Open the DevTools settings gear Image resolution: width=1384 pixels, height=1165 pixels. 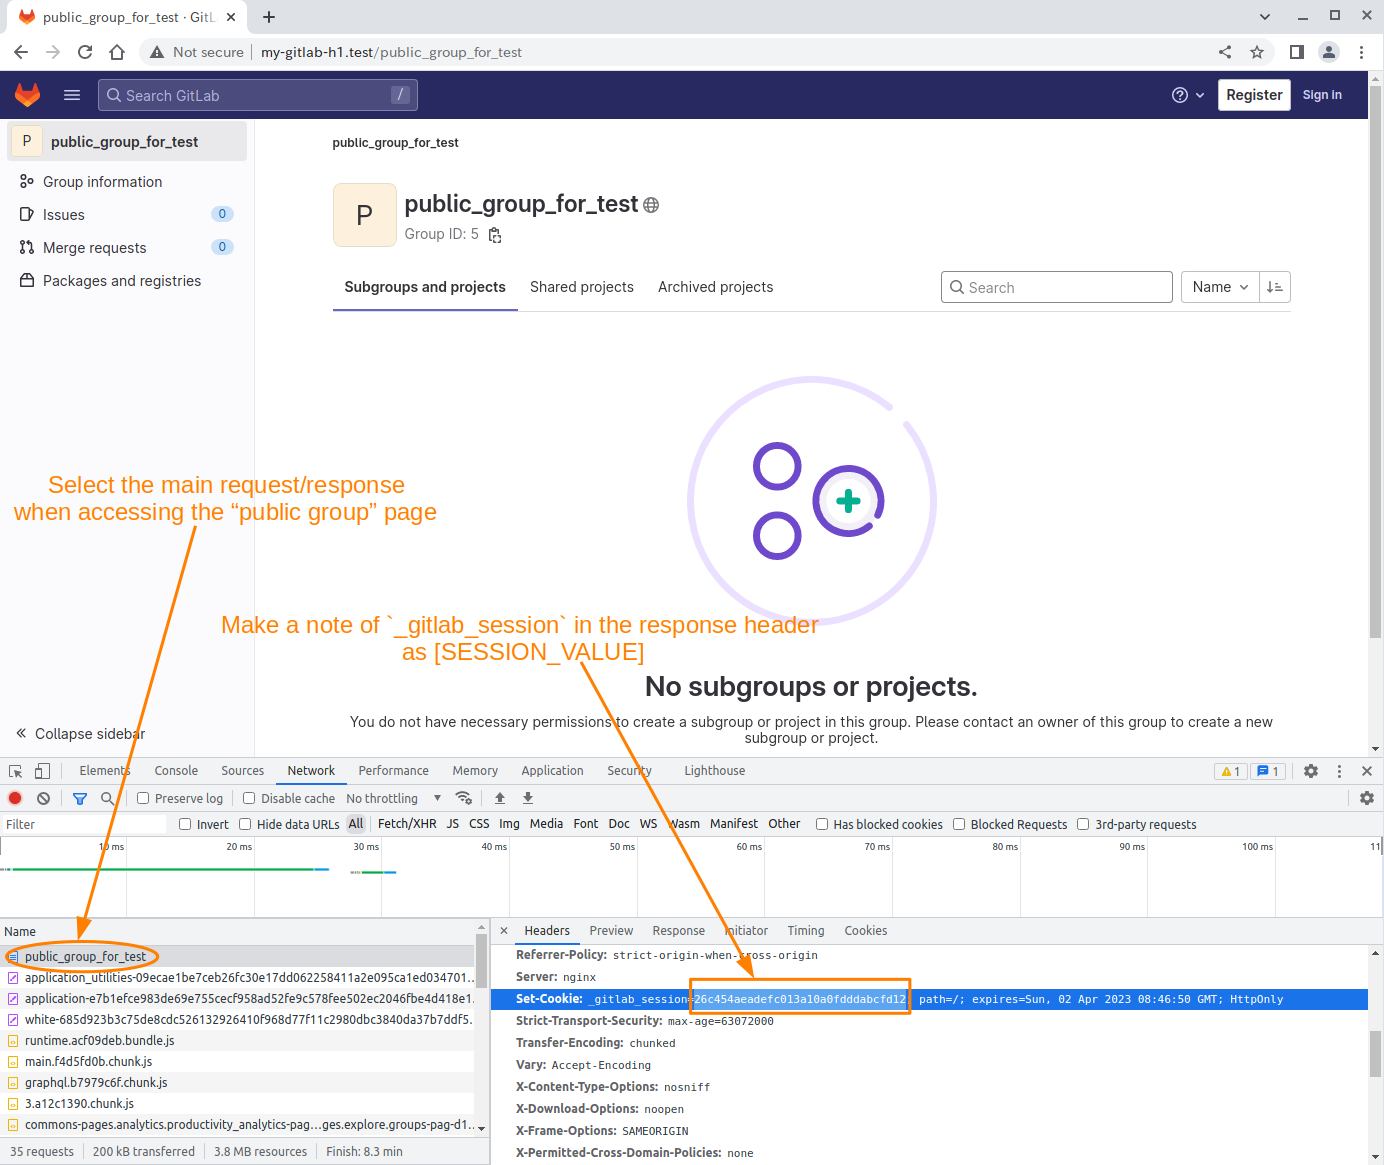[x=1311, y=771]
